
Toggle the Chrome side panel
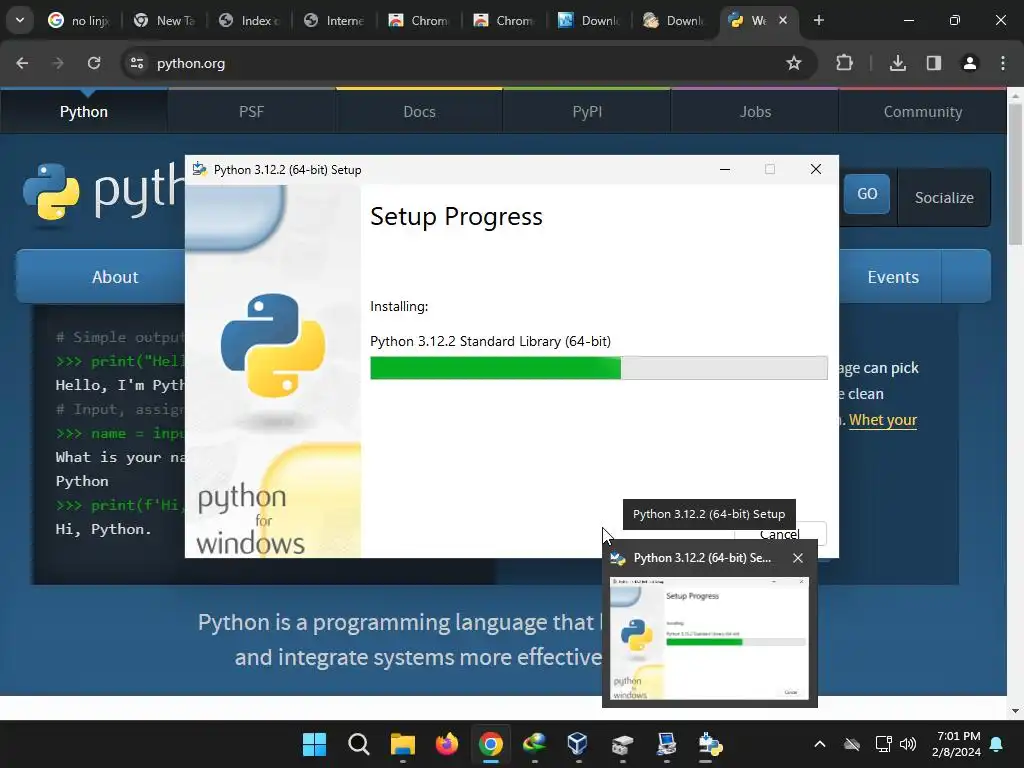click(x=934, y=63)
